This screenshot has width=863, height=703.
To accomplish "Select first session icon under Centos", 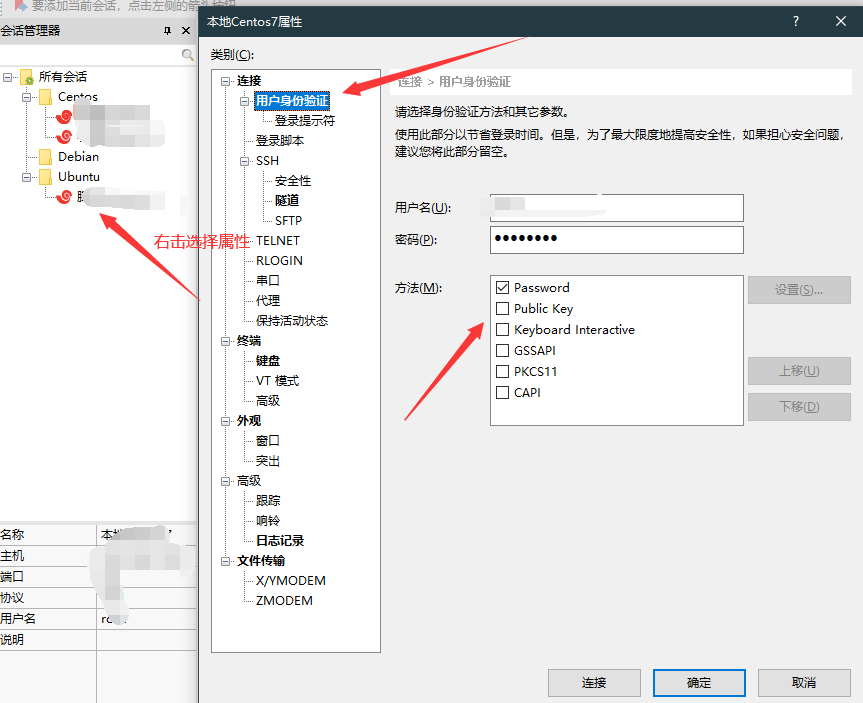I will [x=65, y=116].
